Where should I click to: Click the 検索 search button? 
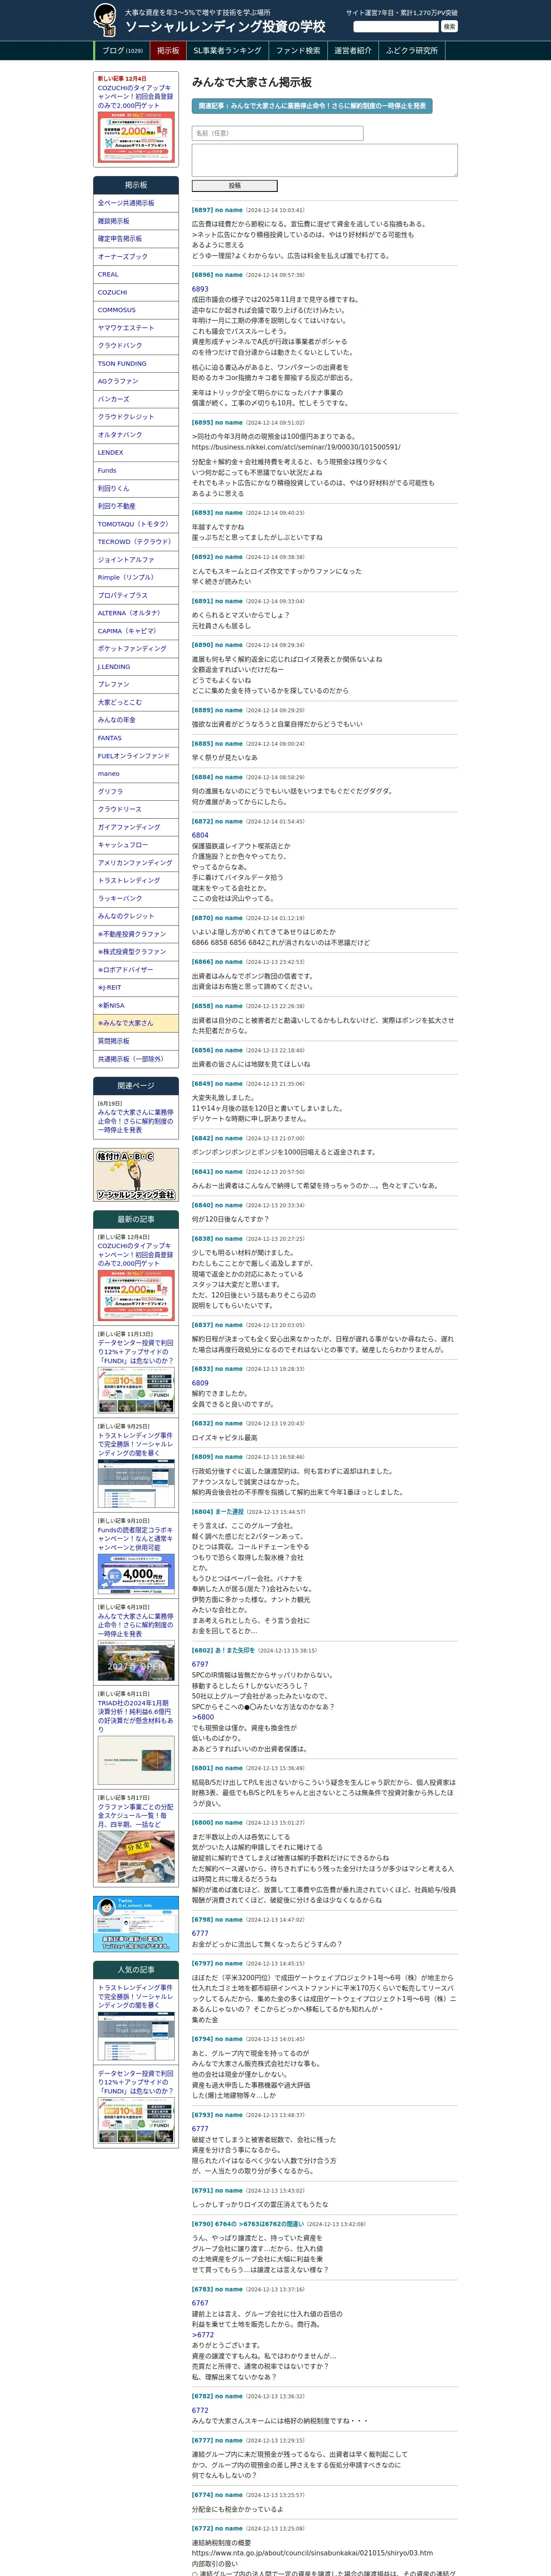tap(449, 27)
